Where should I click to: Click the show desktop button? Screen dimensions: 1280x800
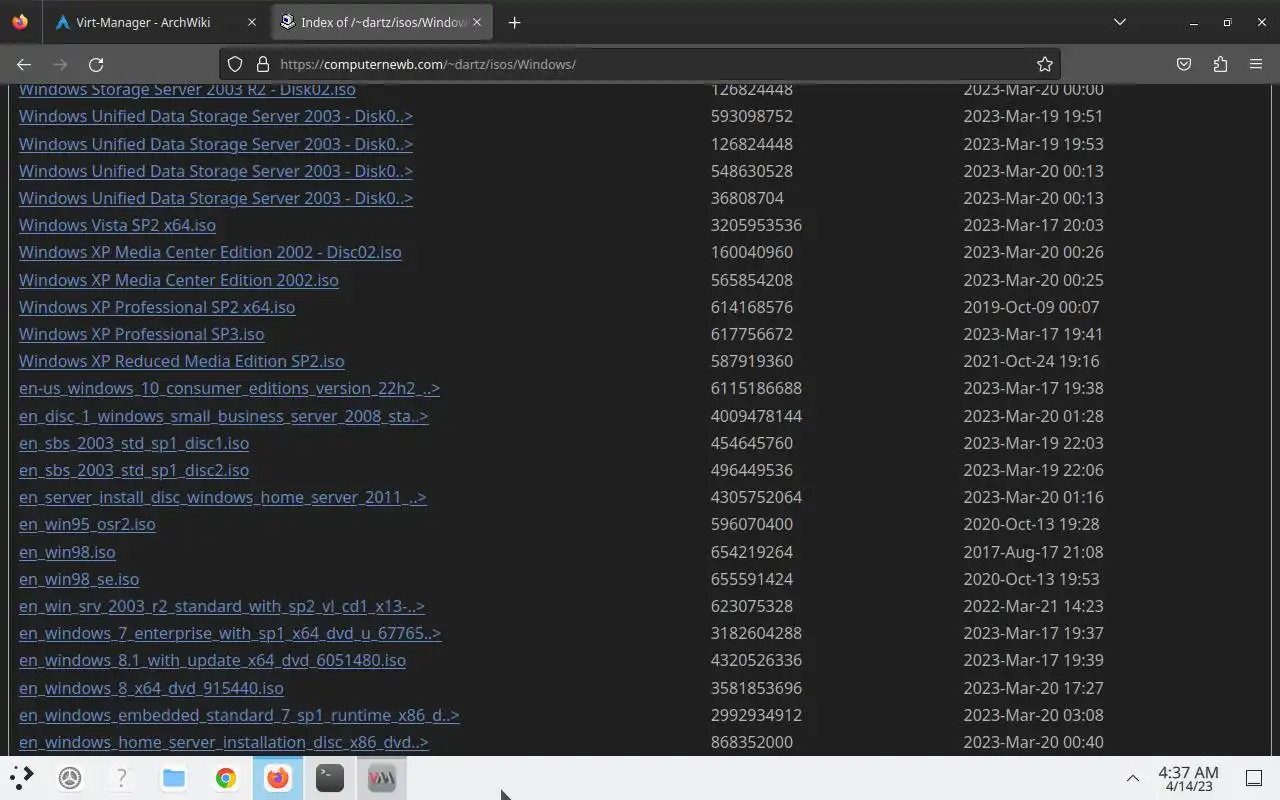tap(1254, 778)
